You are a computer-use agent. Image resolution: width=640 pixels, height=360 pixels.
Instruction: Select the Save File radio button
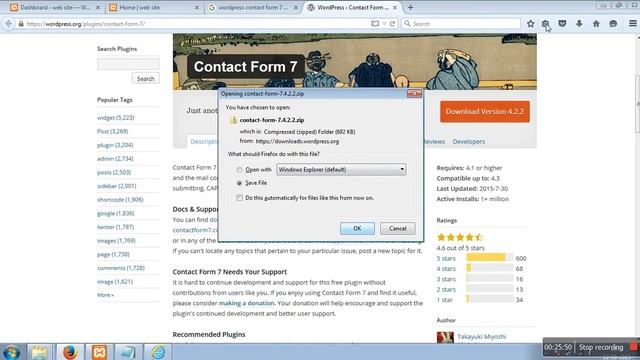[x=239, y=183]
